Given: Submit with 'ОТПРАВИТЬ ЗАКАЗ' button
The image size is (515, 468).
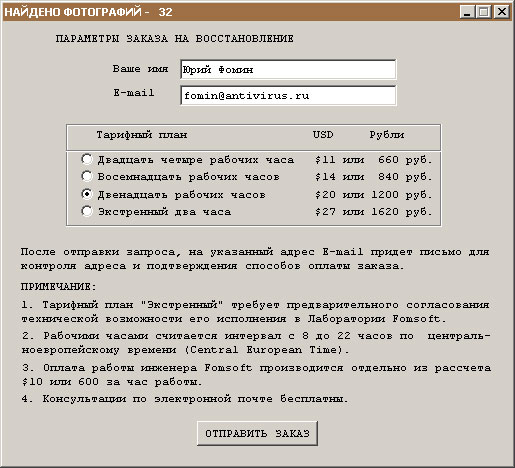Looking at the screenshot, I should [x=257, y=433].
